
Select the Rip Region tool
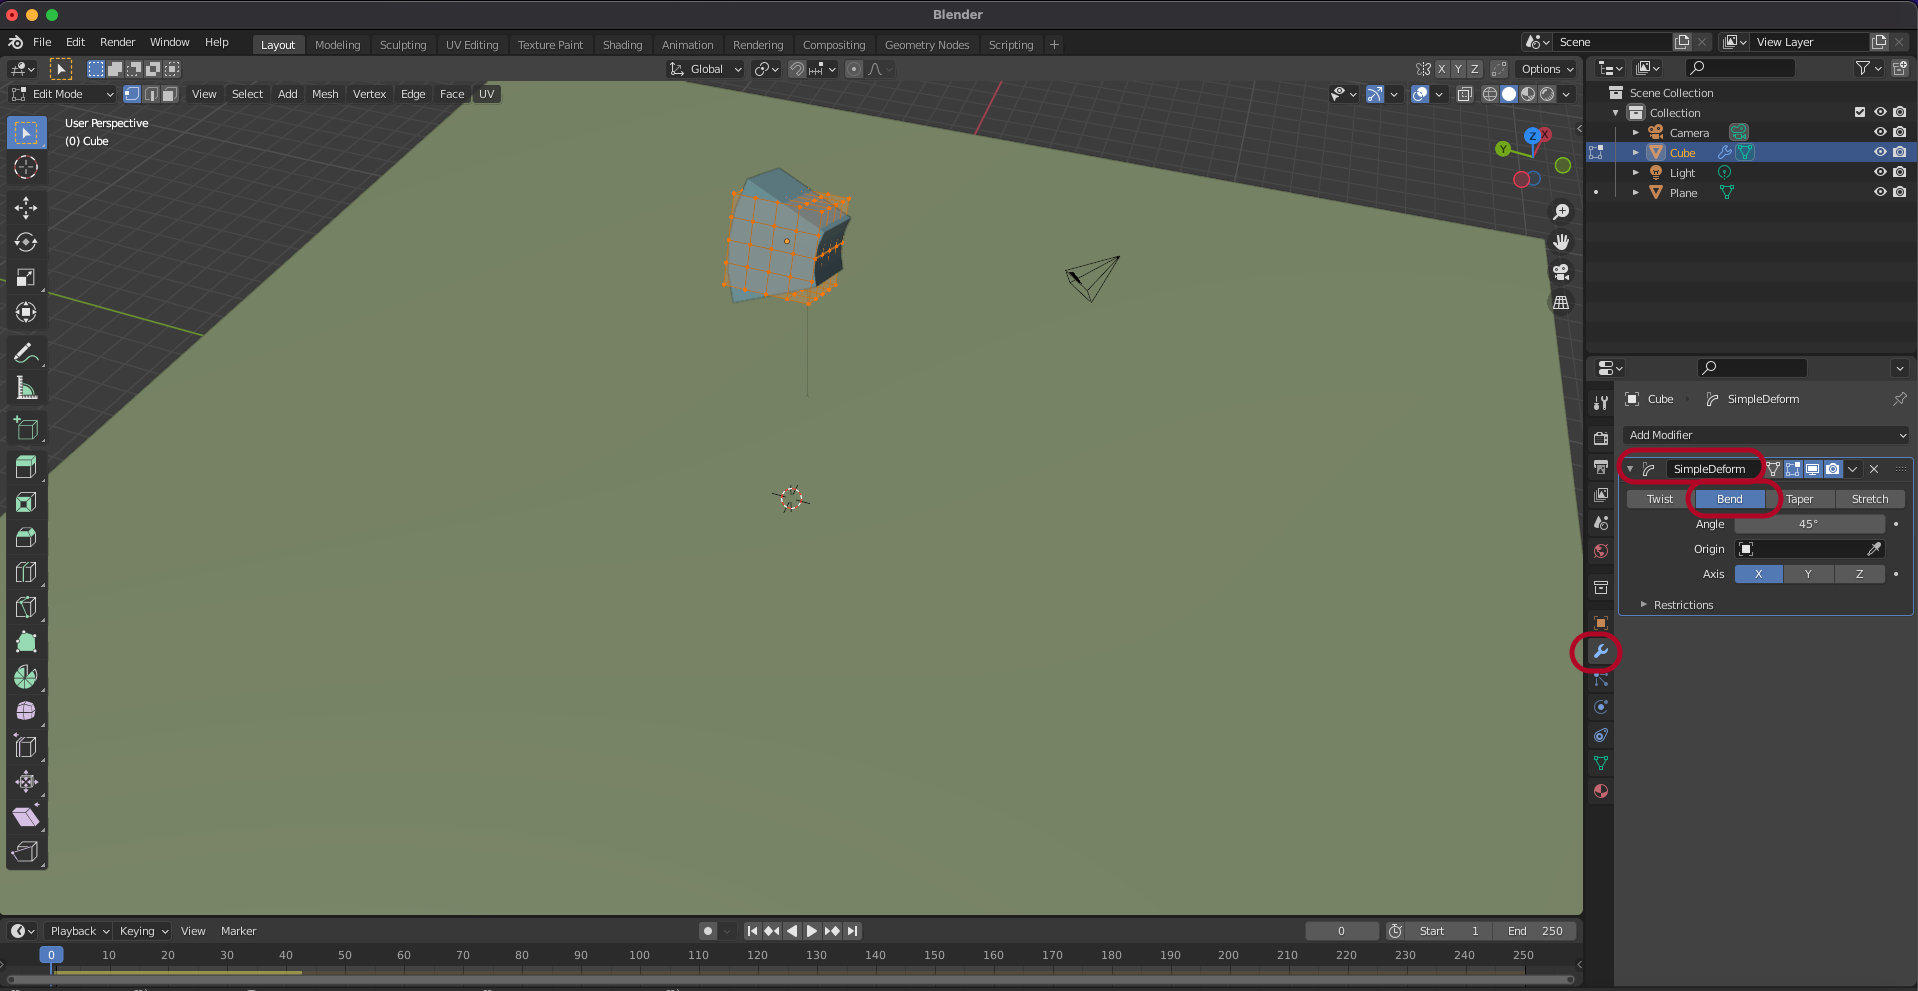[x=26, y=852]
